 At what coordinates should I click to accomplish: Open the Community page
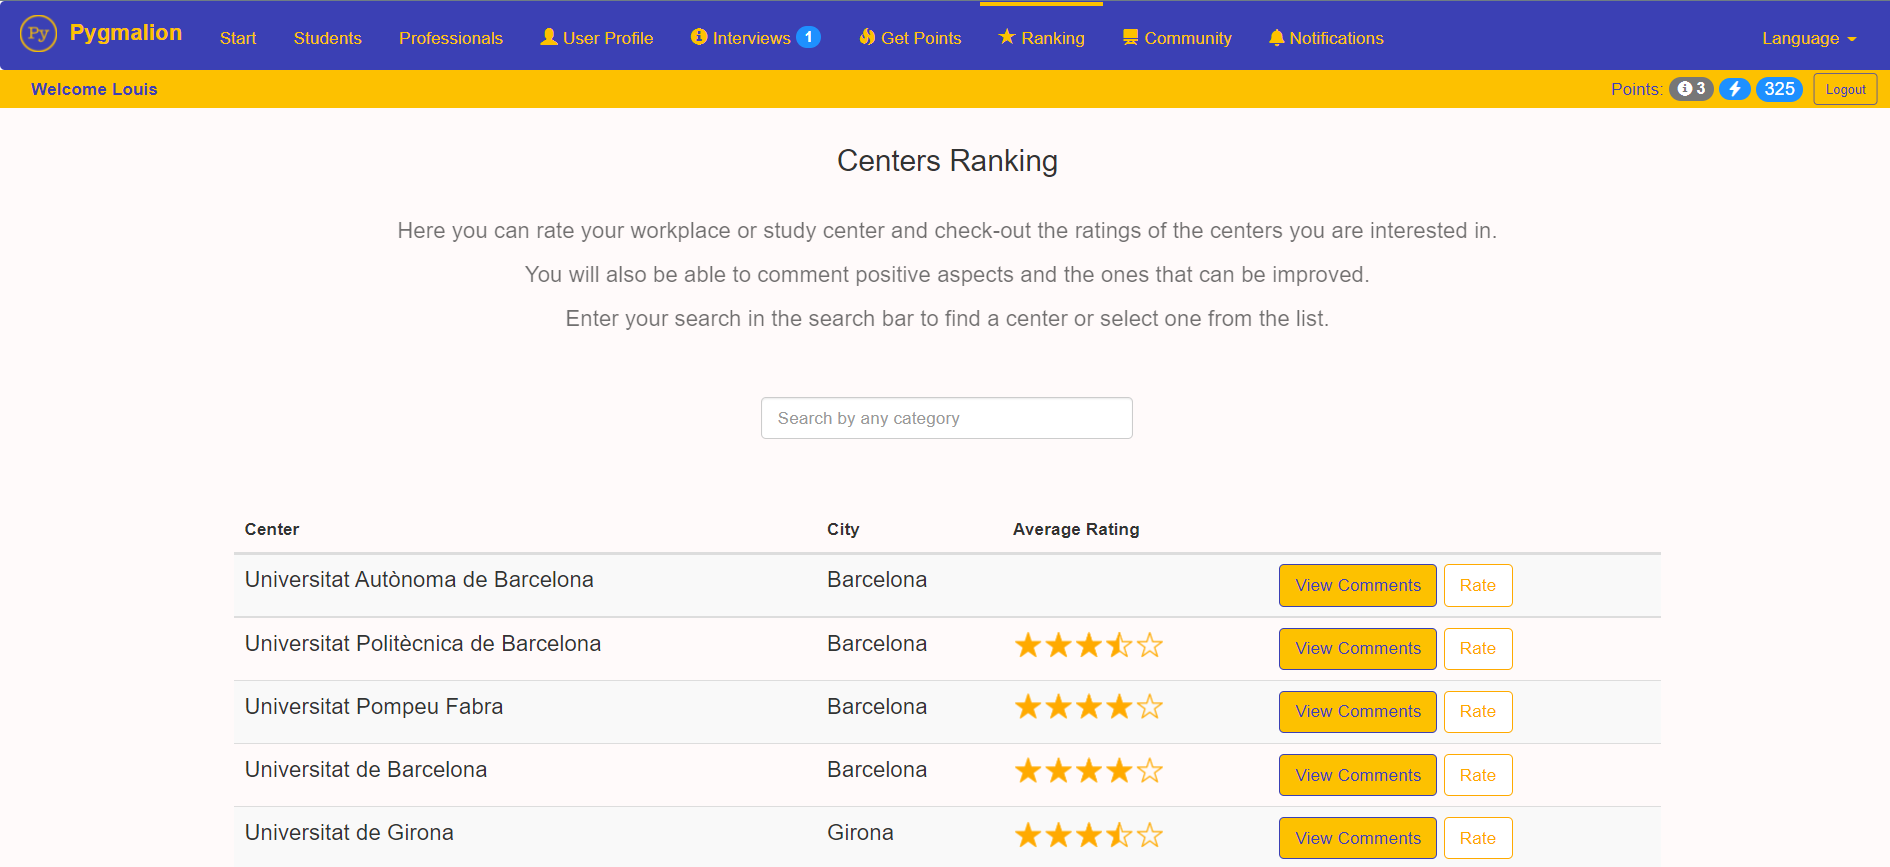tap(1177, 38)
